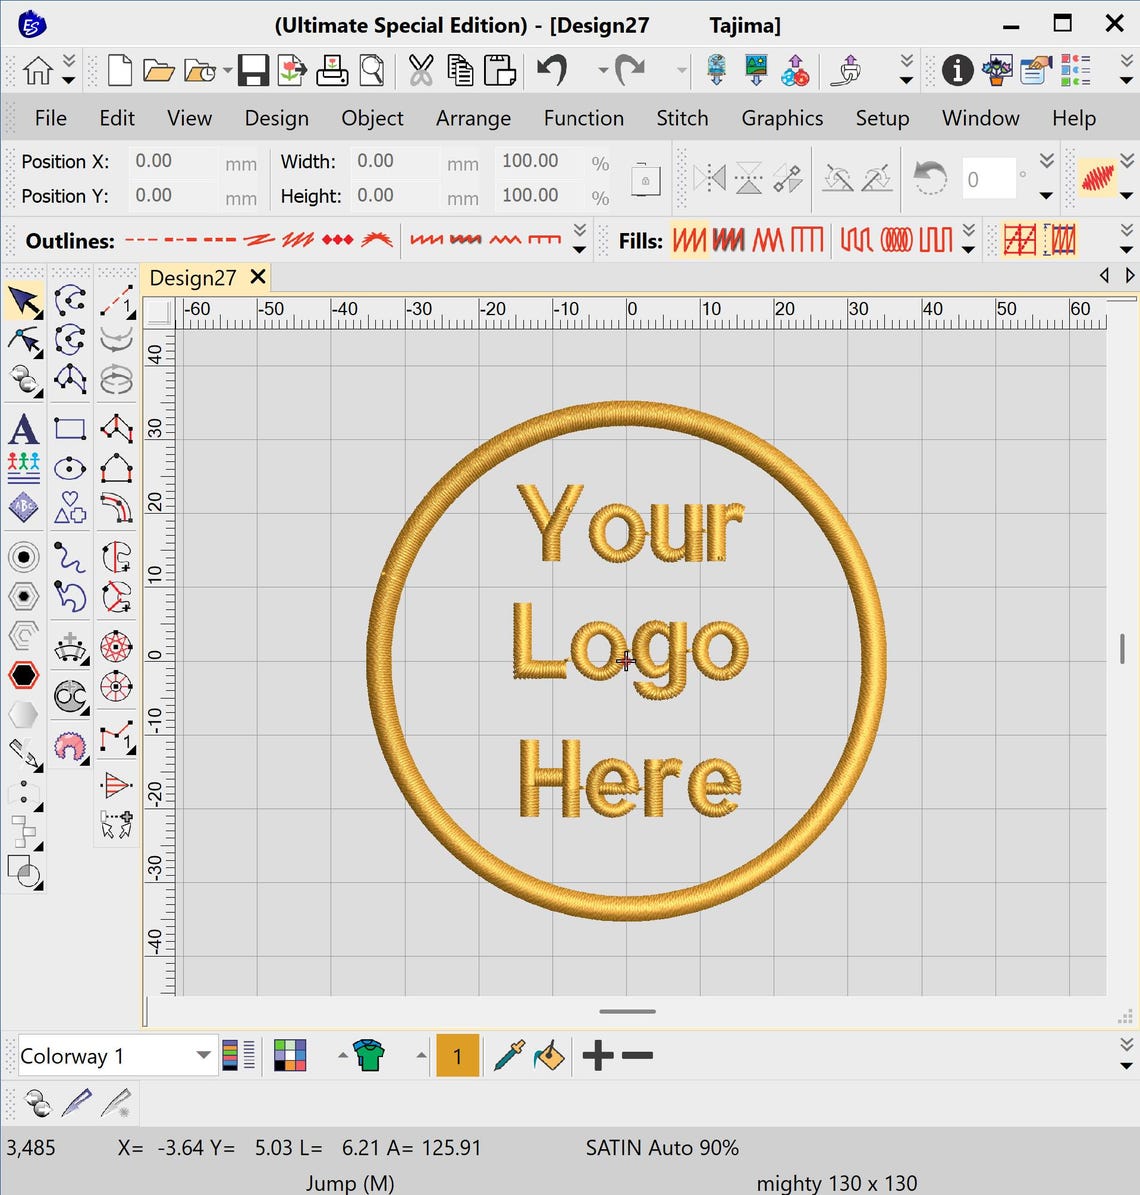Open the Graphics menu
Screen dimensions: 1140x1195
pyautogui.click(x=782, y=118)
